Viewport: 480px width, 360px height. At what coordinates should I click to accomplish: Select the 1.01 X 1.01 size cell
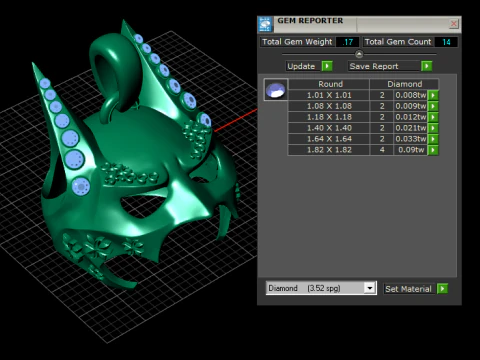pos(329,95)
